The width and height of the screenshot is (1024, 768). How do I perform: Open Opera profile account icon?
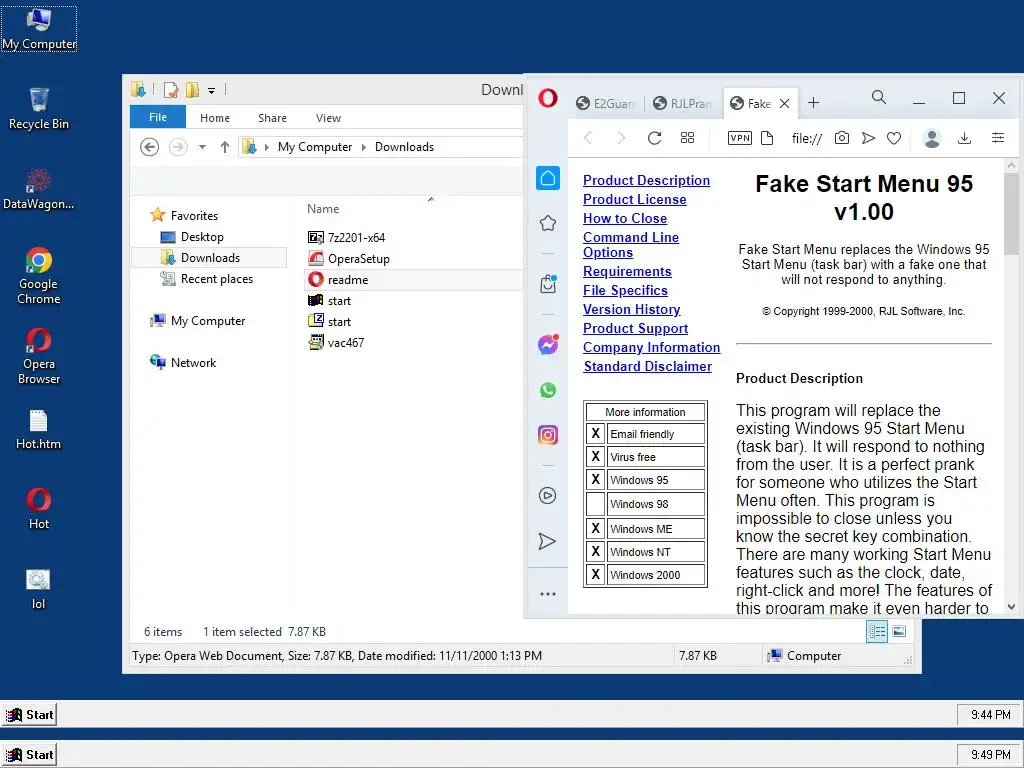[x=932, y=138]
